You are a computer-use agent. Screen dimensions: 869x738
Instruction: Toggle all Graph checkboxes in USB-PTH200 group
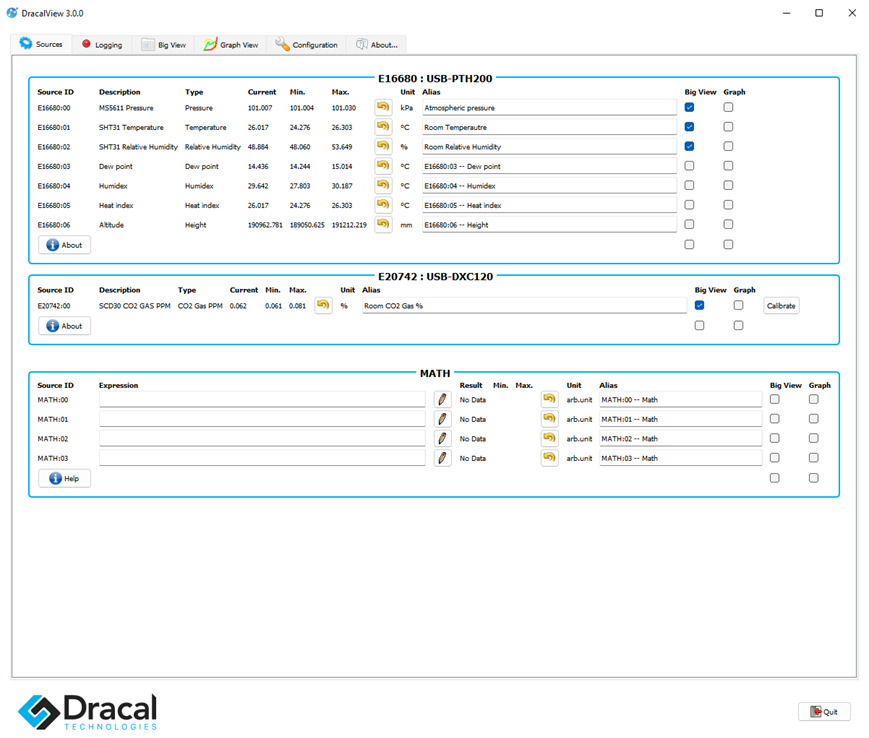coord(728,244)
